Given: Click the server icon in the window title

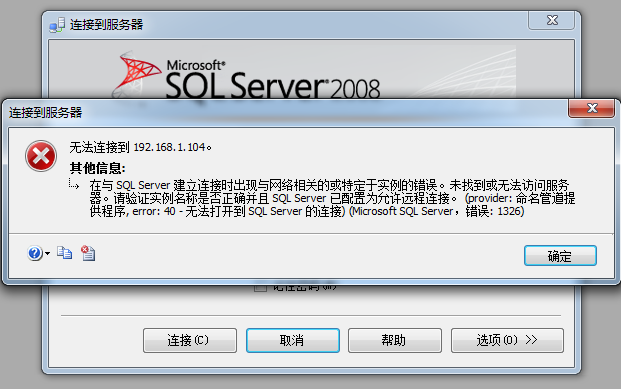Looking at the screenshot, I should tap(57, 25).
